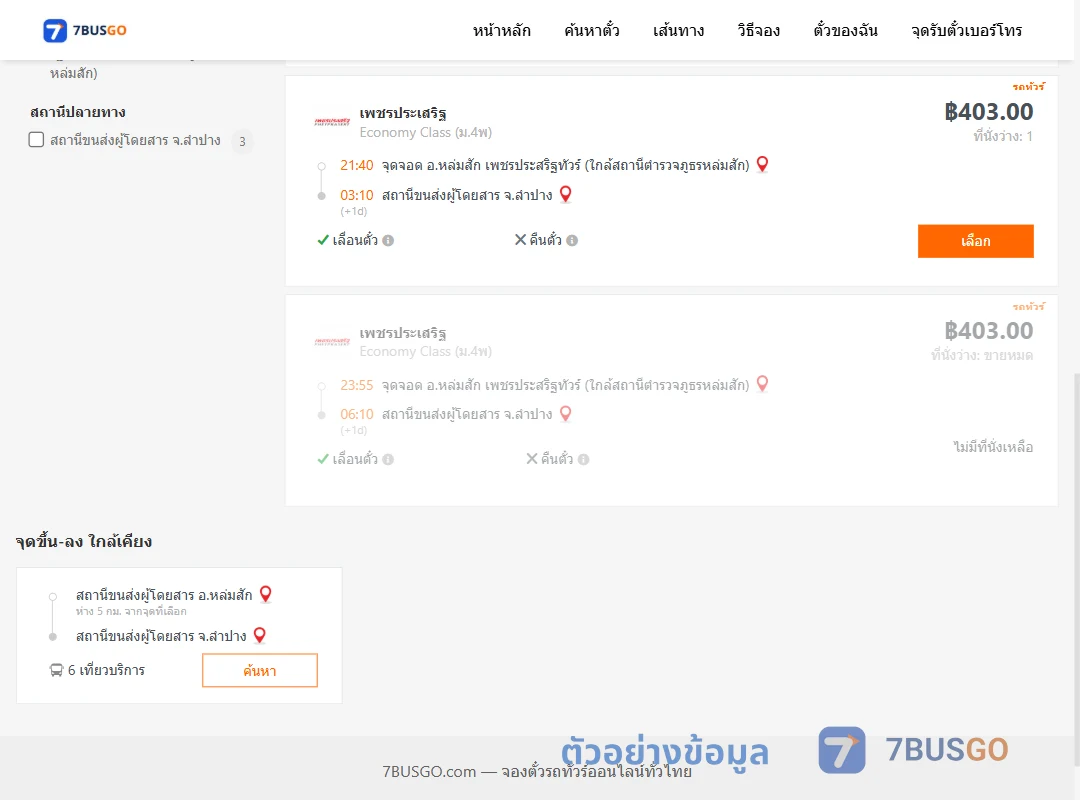Viewport: 1080px width, 800px height.
Task: Go to หน้าหลัก menu
Action: click(x=501, y=30)
